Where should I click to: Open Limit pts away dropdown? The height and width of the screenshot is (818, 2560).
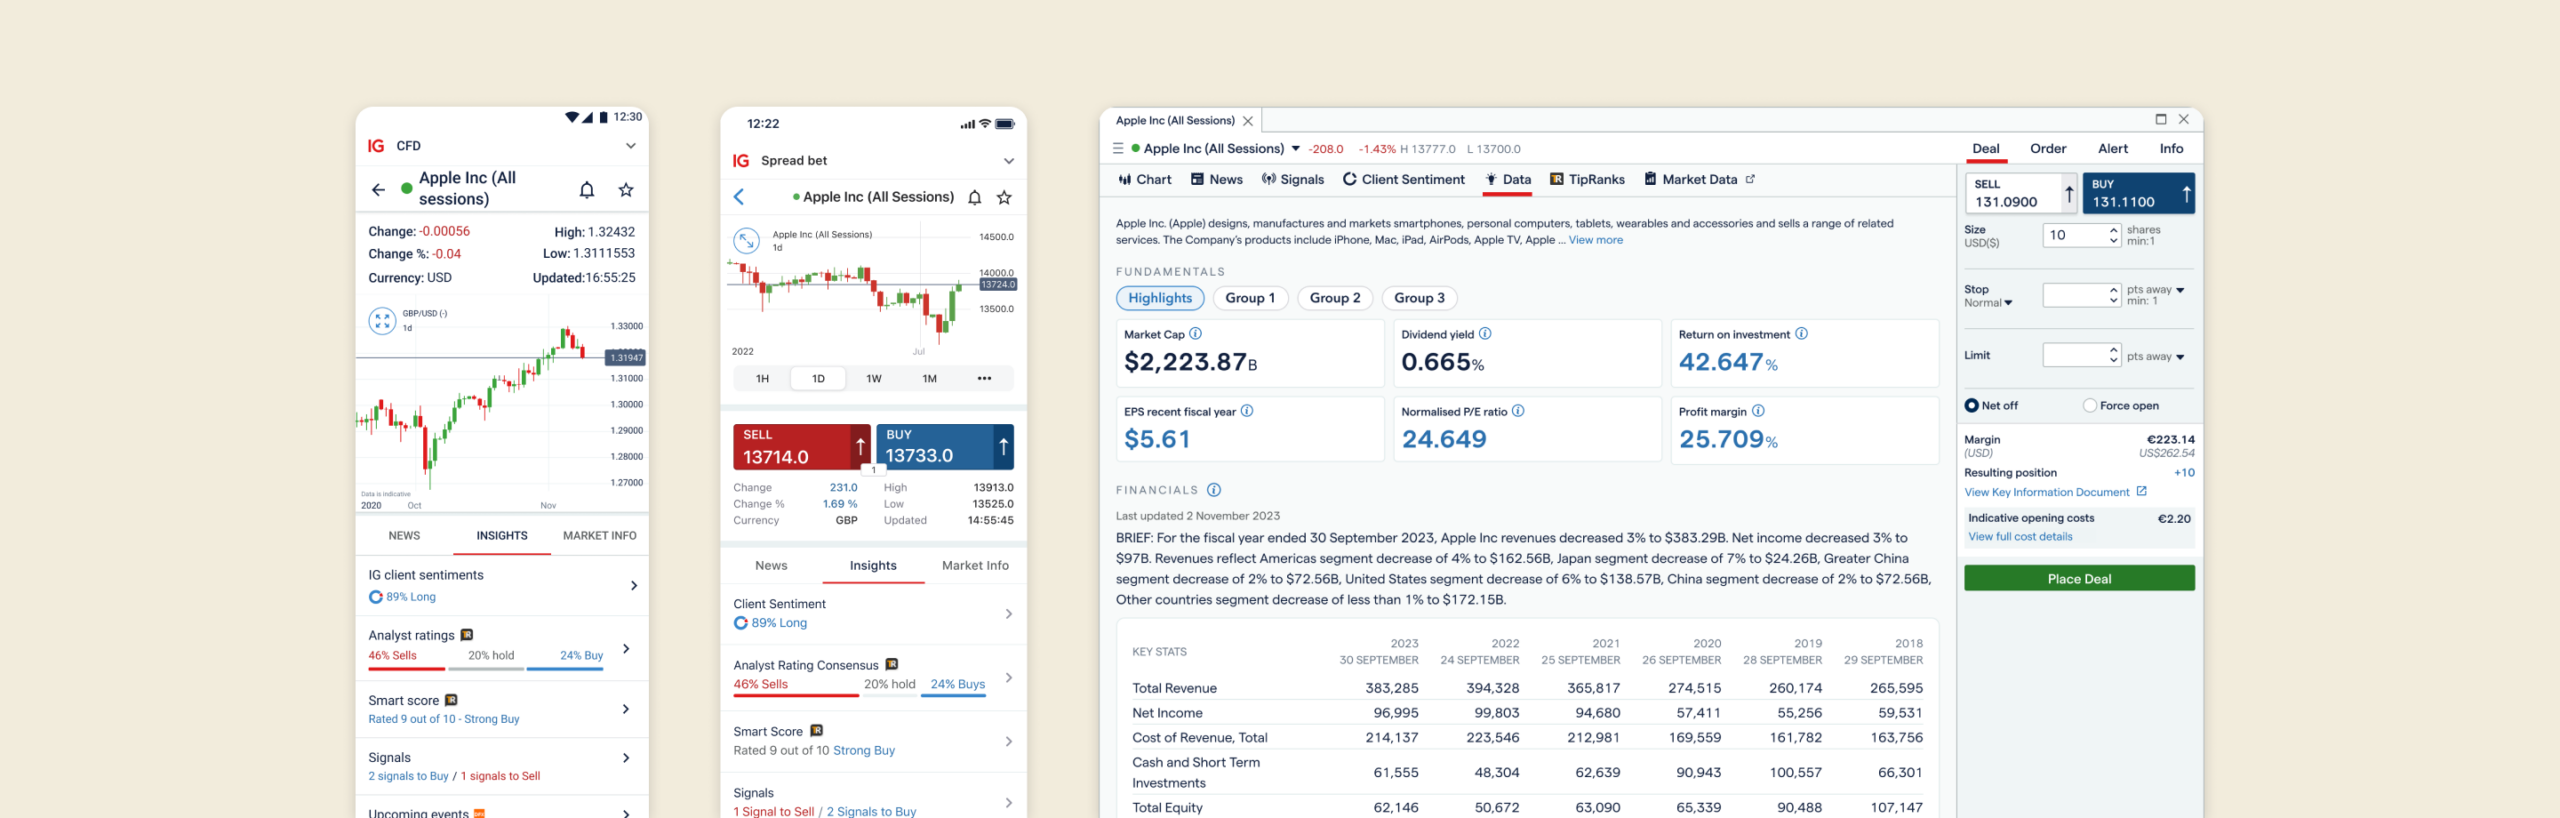(2155, 356)
